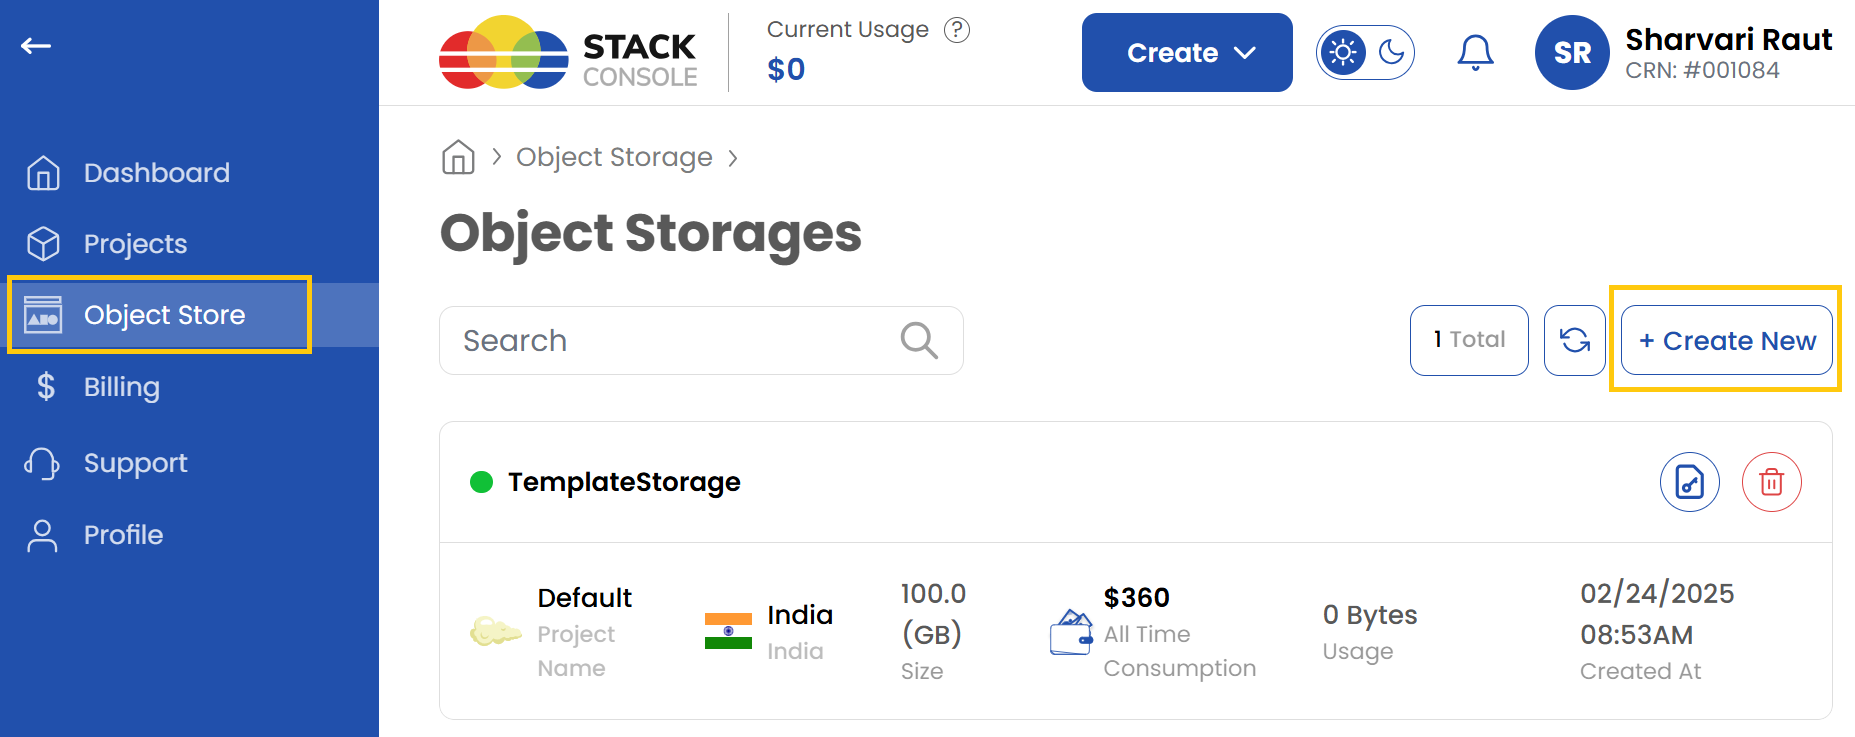Refresh the object storage list

1574,340
